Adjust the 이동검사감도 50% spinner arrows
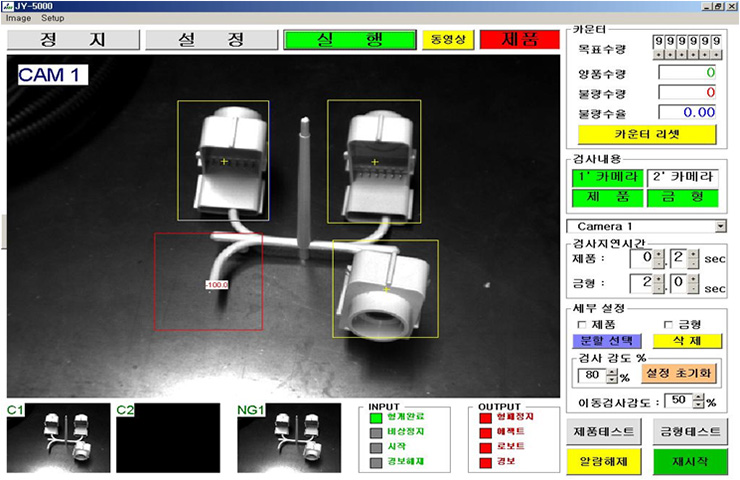740x480 pixels. (697, 401)
